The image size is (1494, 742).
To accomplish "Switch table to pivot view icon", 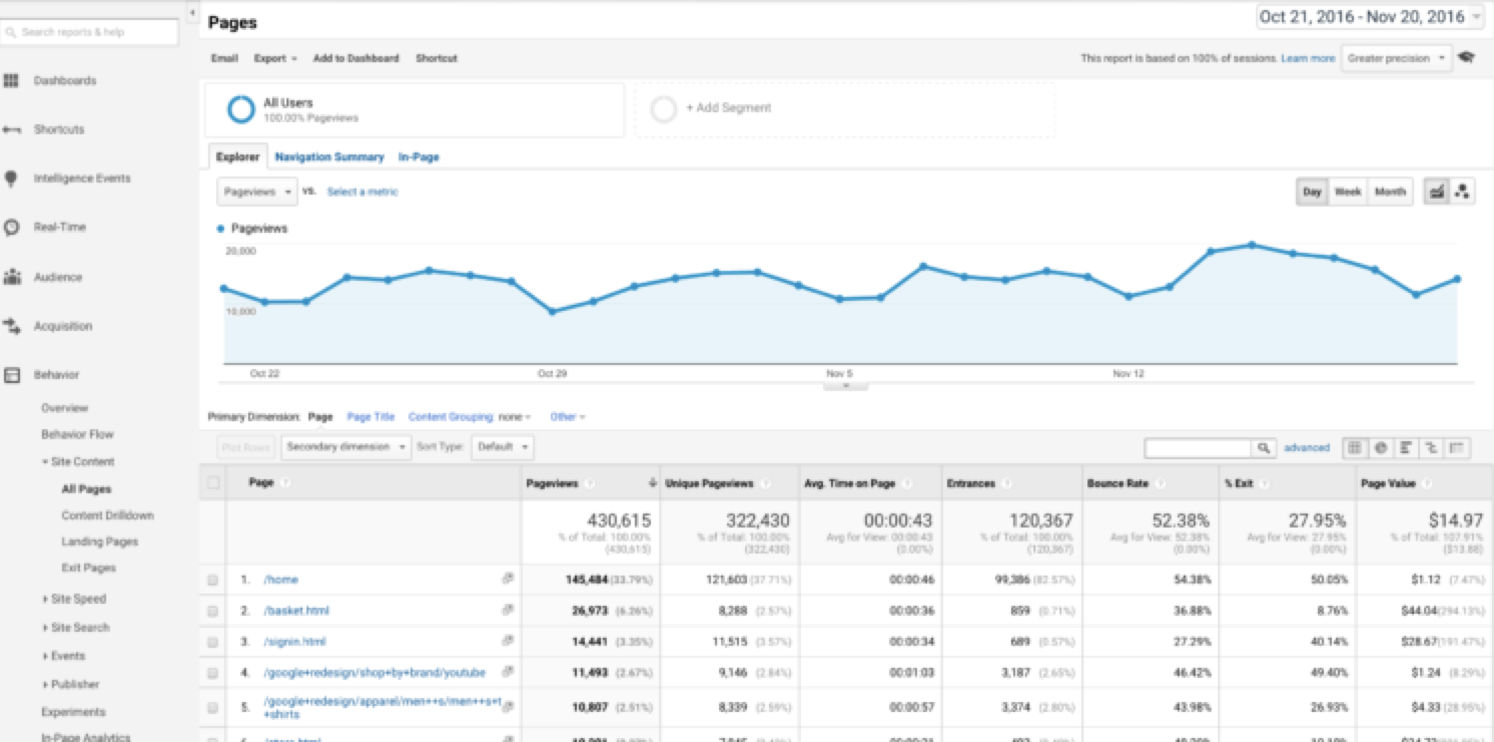I will point(1456,448).
